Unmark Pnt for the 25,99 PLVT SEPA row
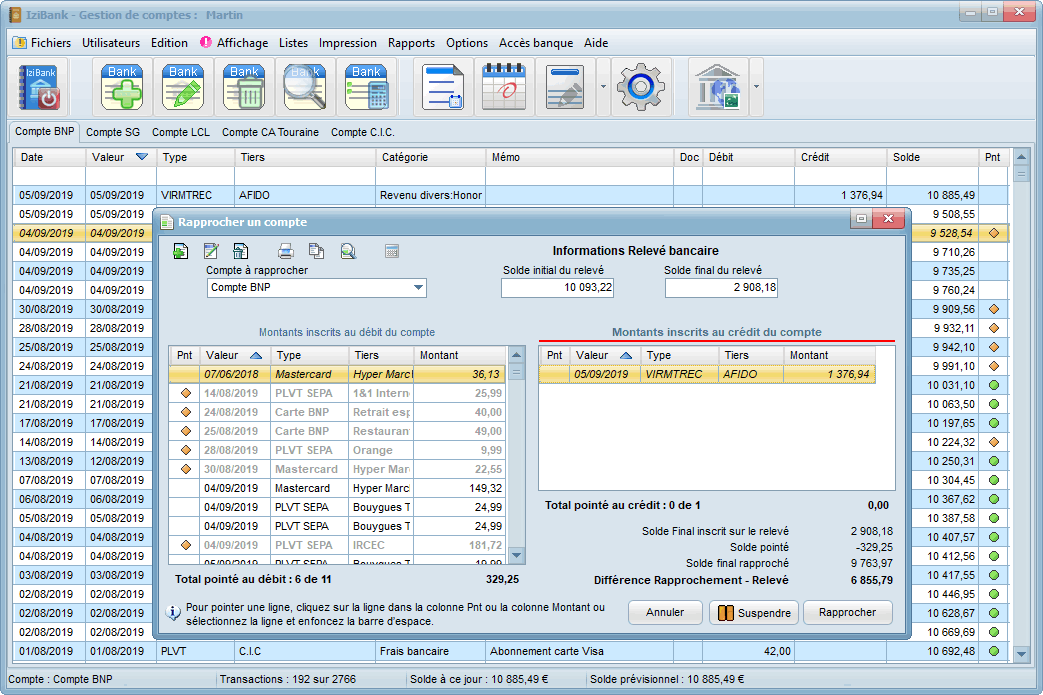Image resolution: width=1043 pixels, height=695 pixels. pyautogui.click(x=184, y=393)
